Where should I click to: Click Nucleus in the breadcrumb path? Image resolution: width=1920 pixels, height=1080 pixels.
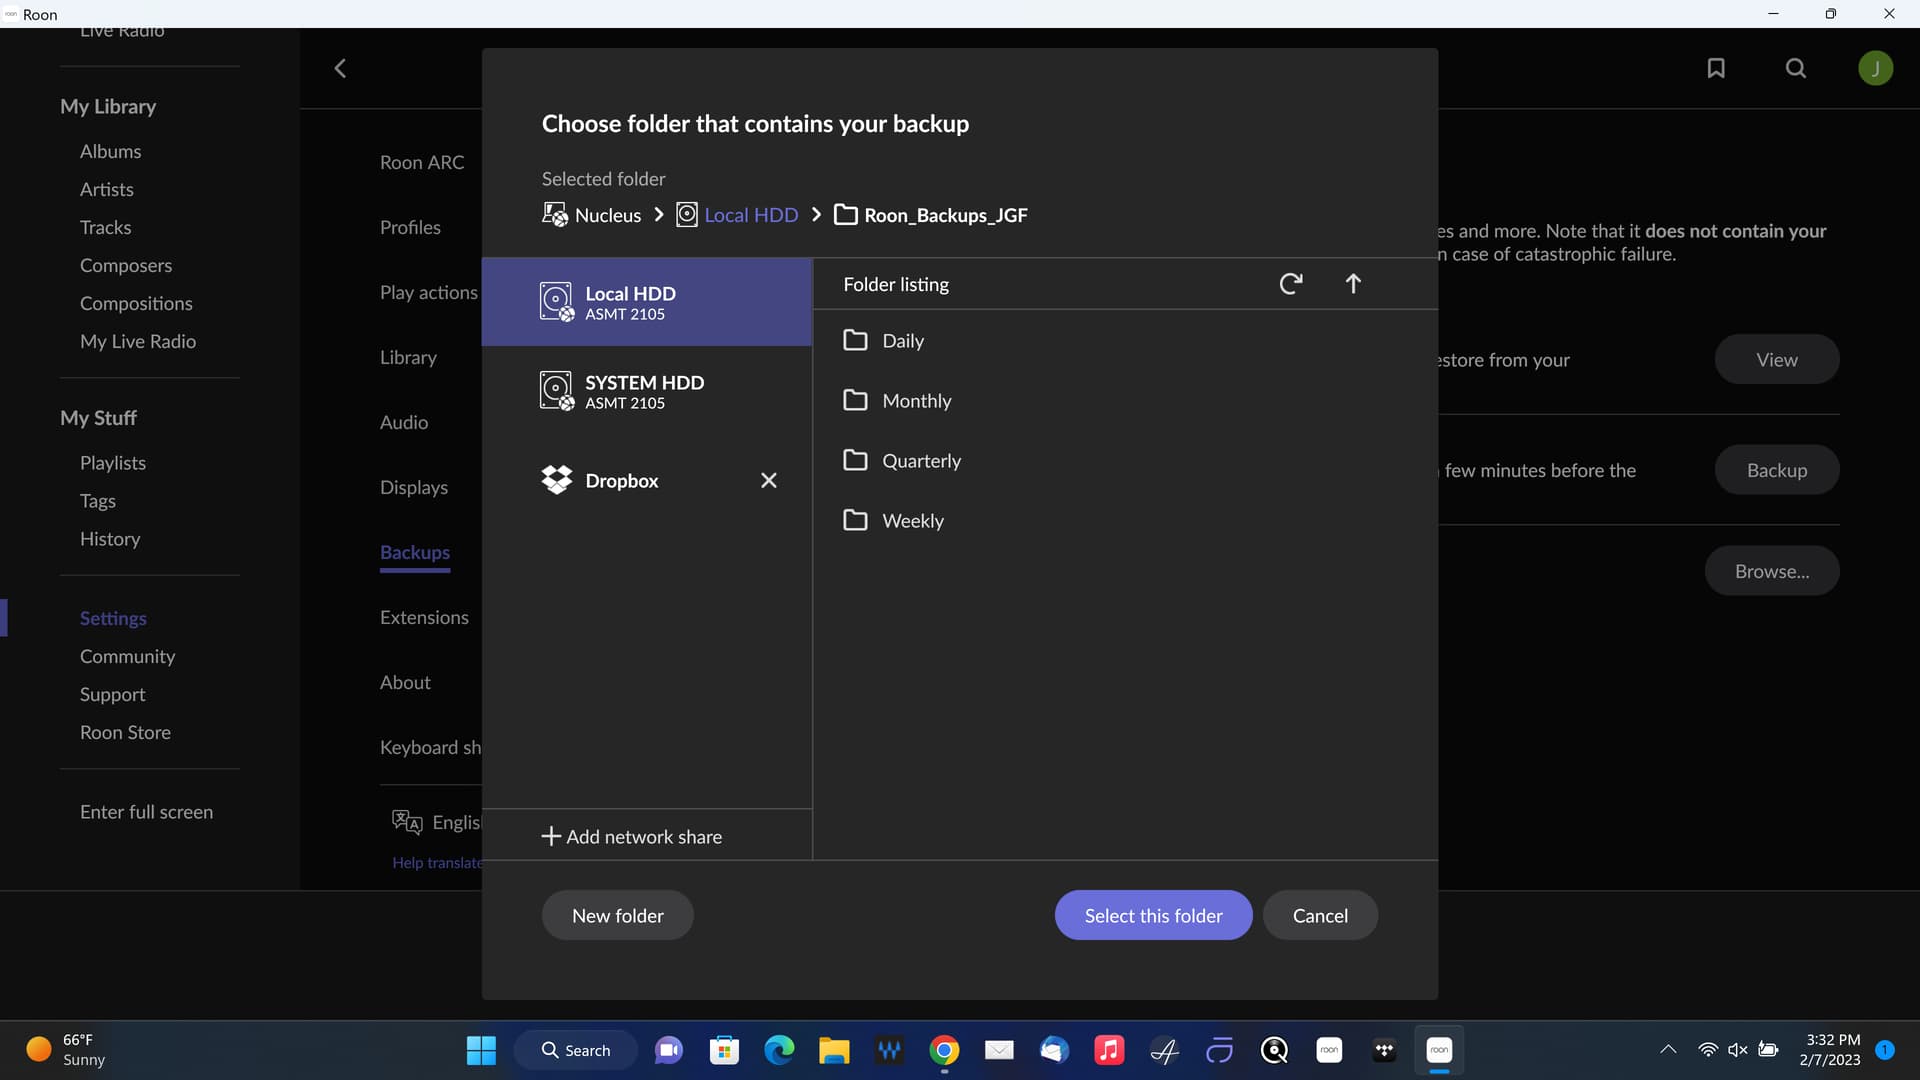tap(608, 215)
